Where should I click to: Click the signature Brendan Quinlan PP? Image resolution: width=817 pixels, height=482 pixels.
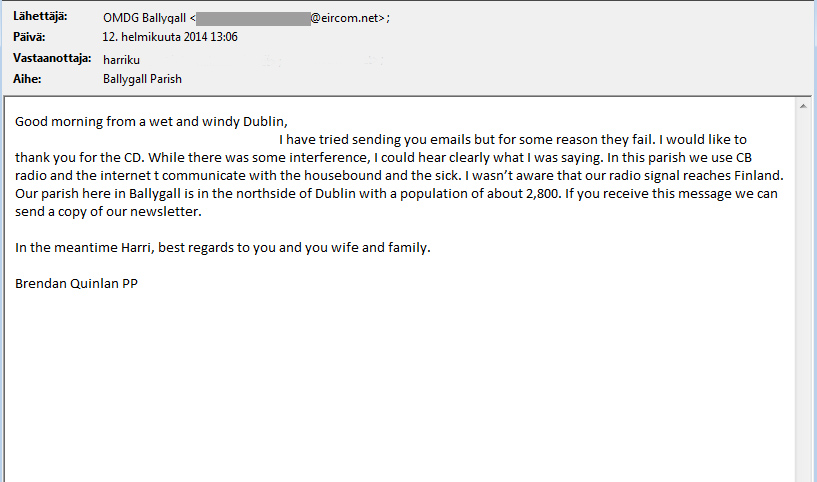pos(76,283)
